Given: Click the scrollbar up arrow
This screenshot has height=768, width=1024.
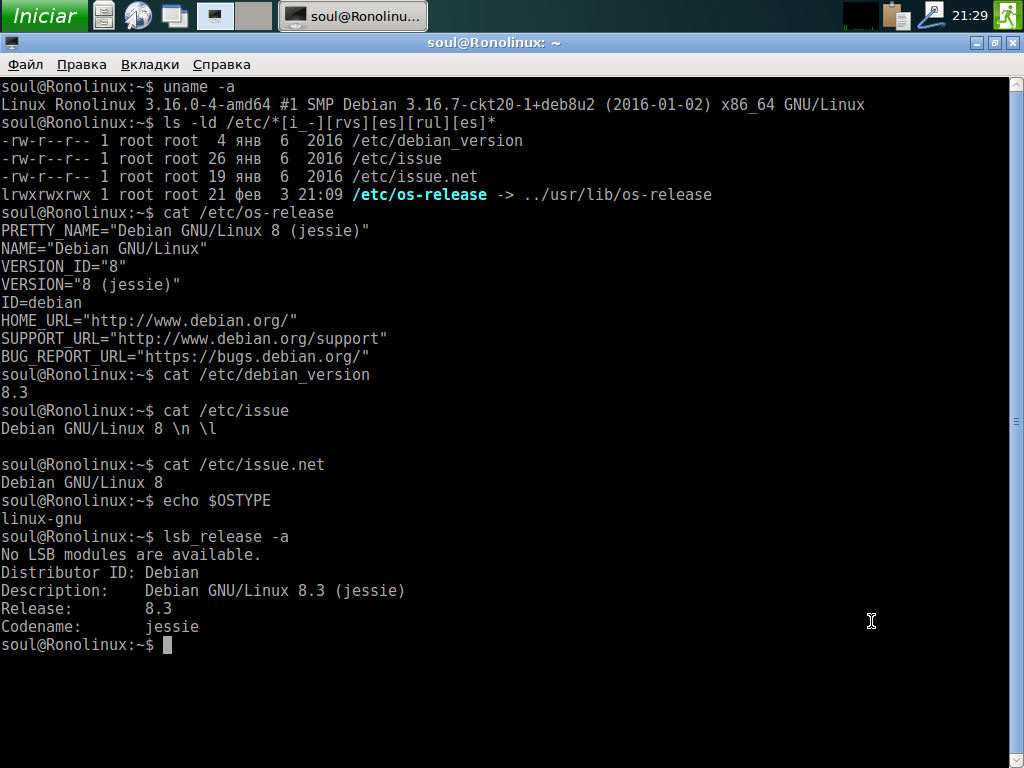Looking at the screenshot, I should tap(1016, 84).
